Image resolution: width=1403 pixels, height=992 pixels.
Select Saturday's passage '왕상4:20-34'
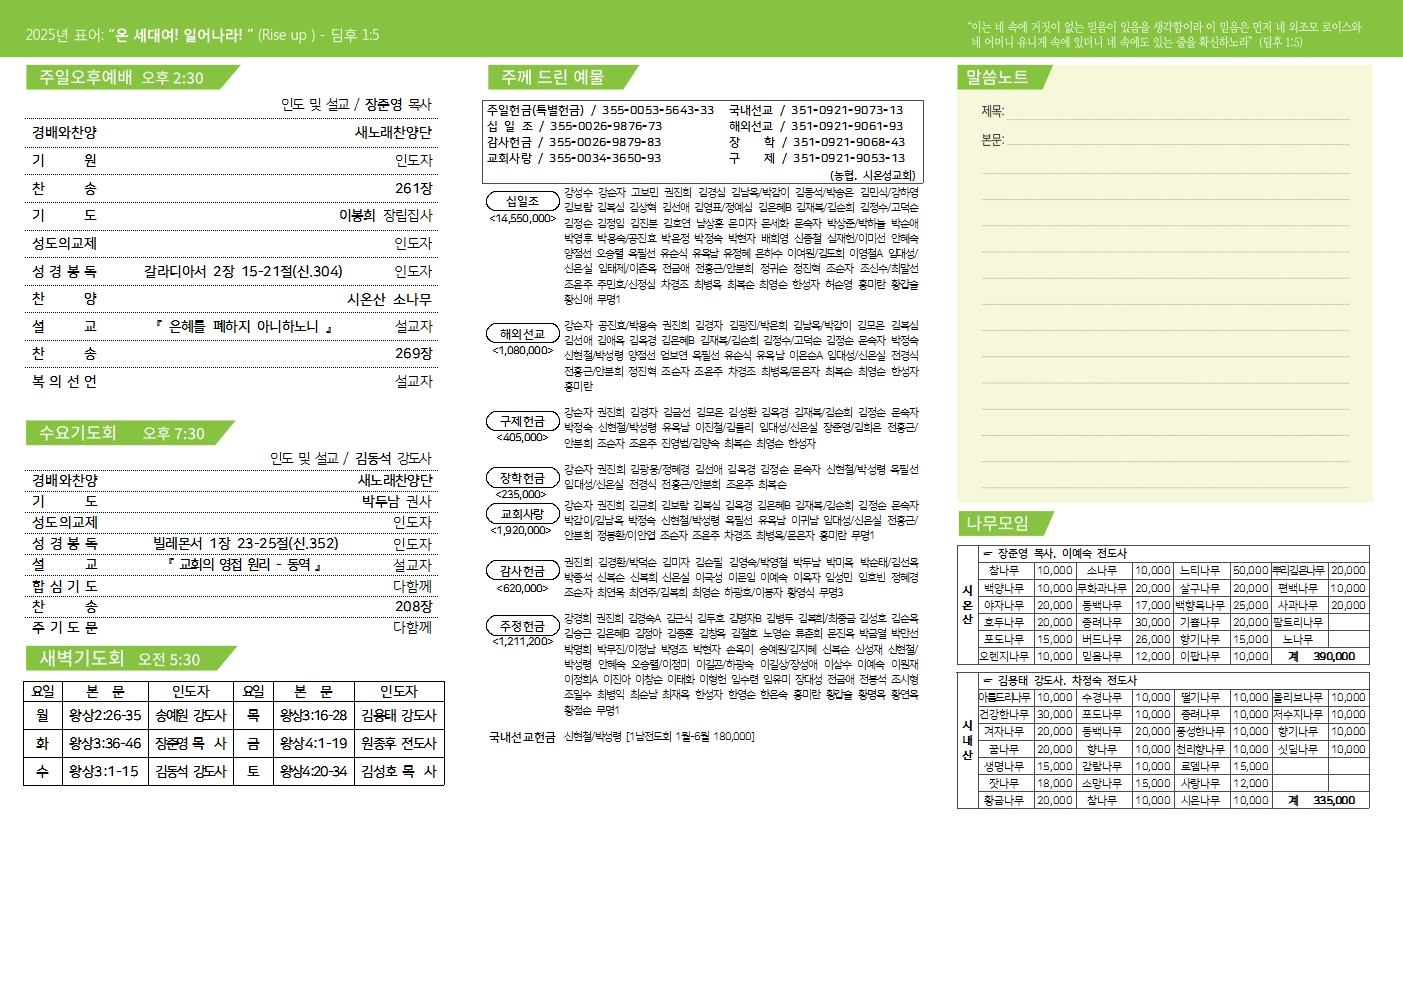313,771
